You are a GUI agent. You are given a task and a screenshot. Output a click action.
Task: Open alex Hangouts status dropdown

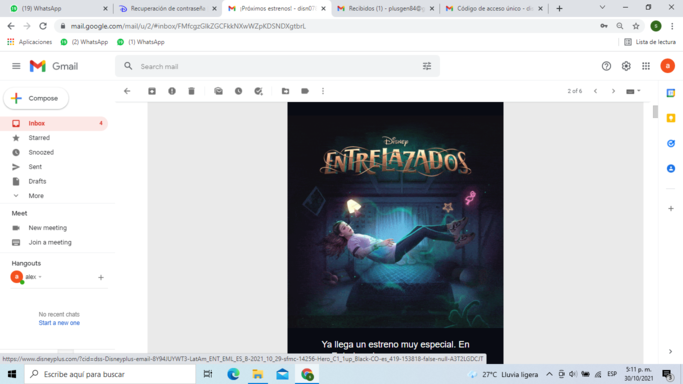pos(34,277)
